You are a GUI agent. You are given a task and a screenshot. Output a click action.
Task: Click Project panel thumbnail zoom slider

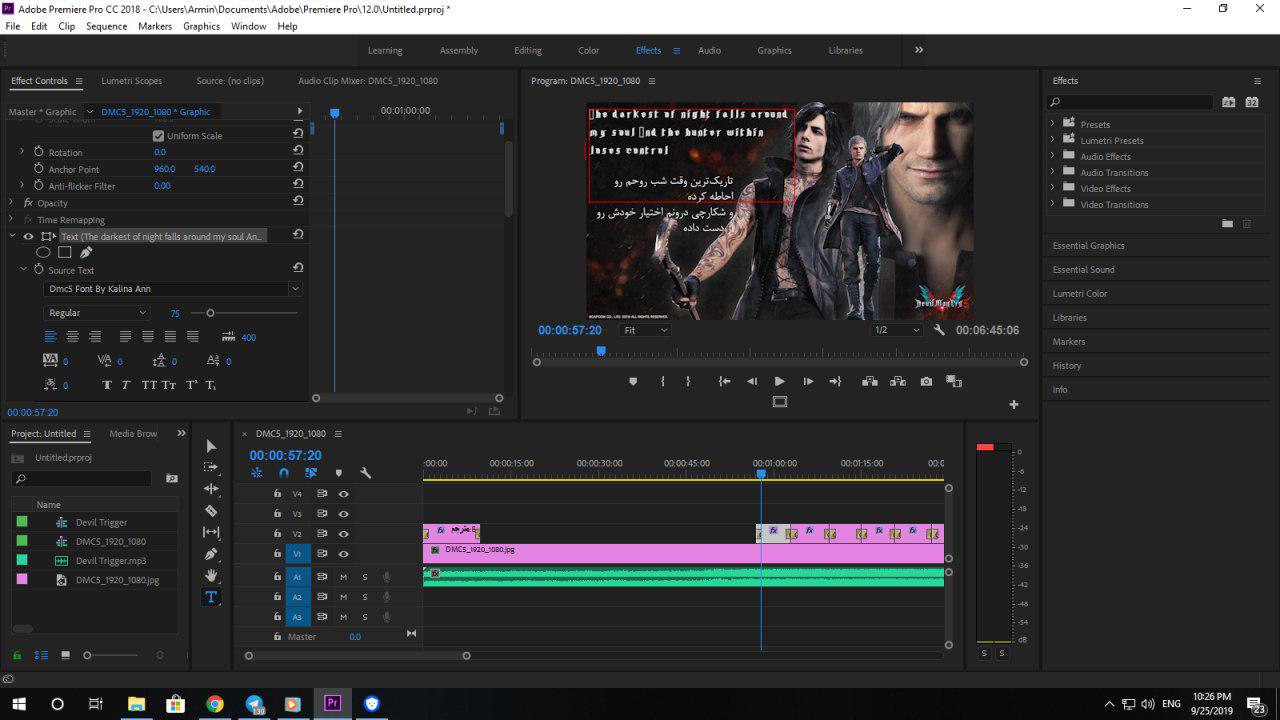tap(87, 655)
